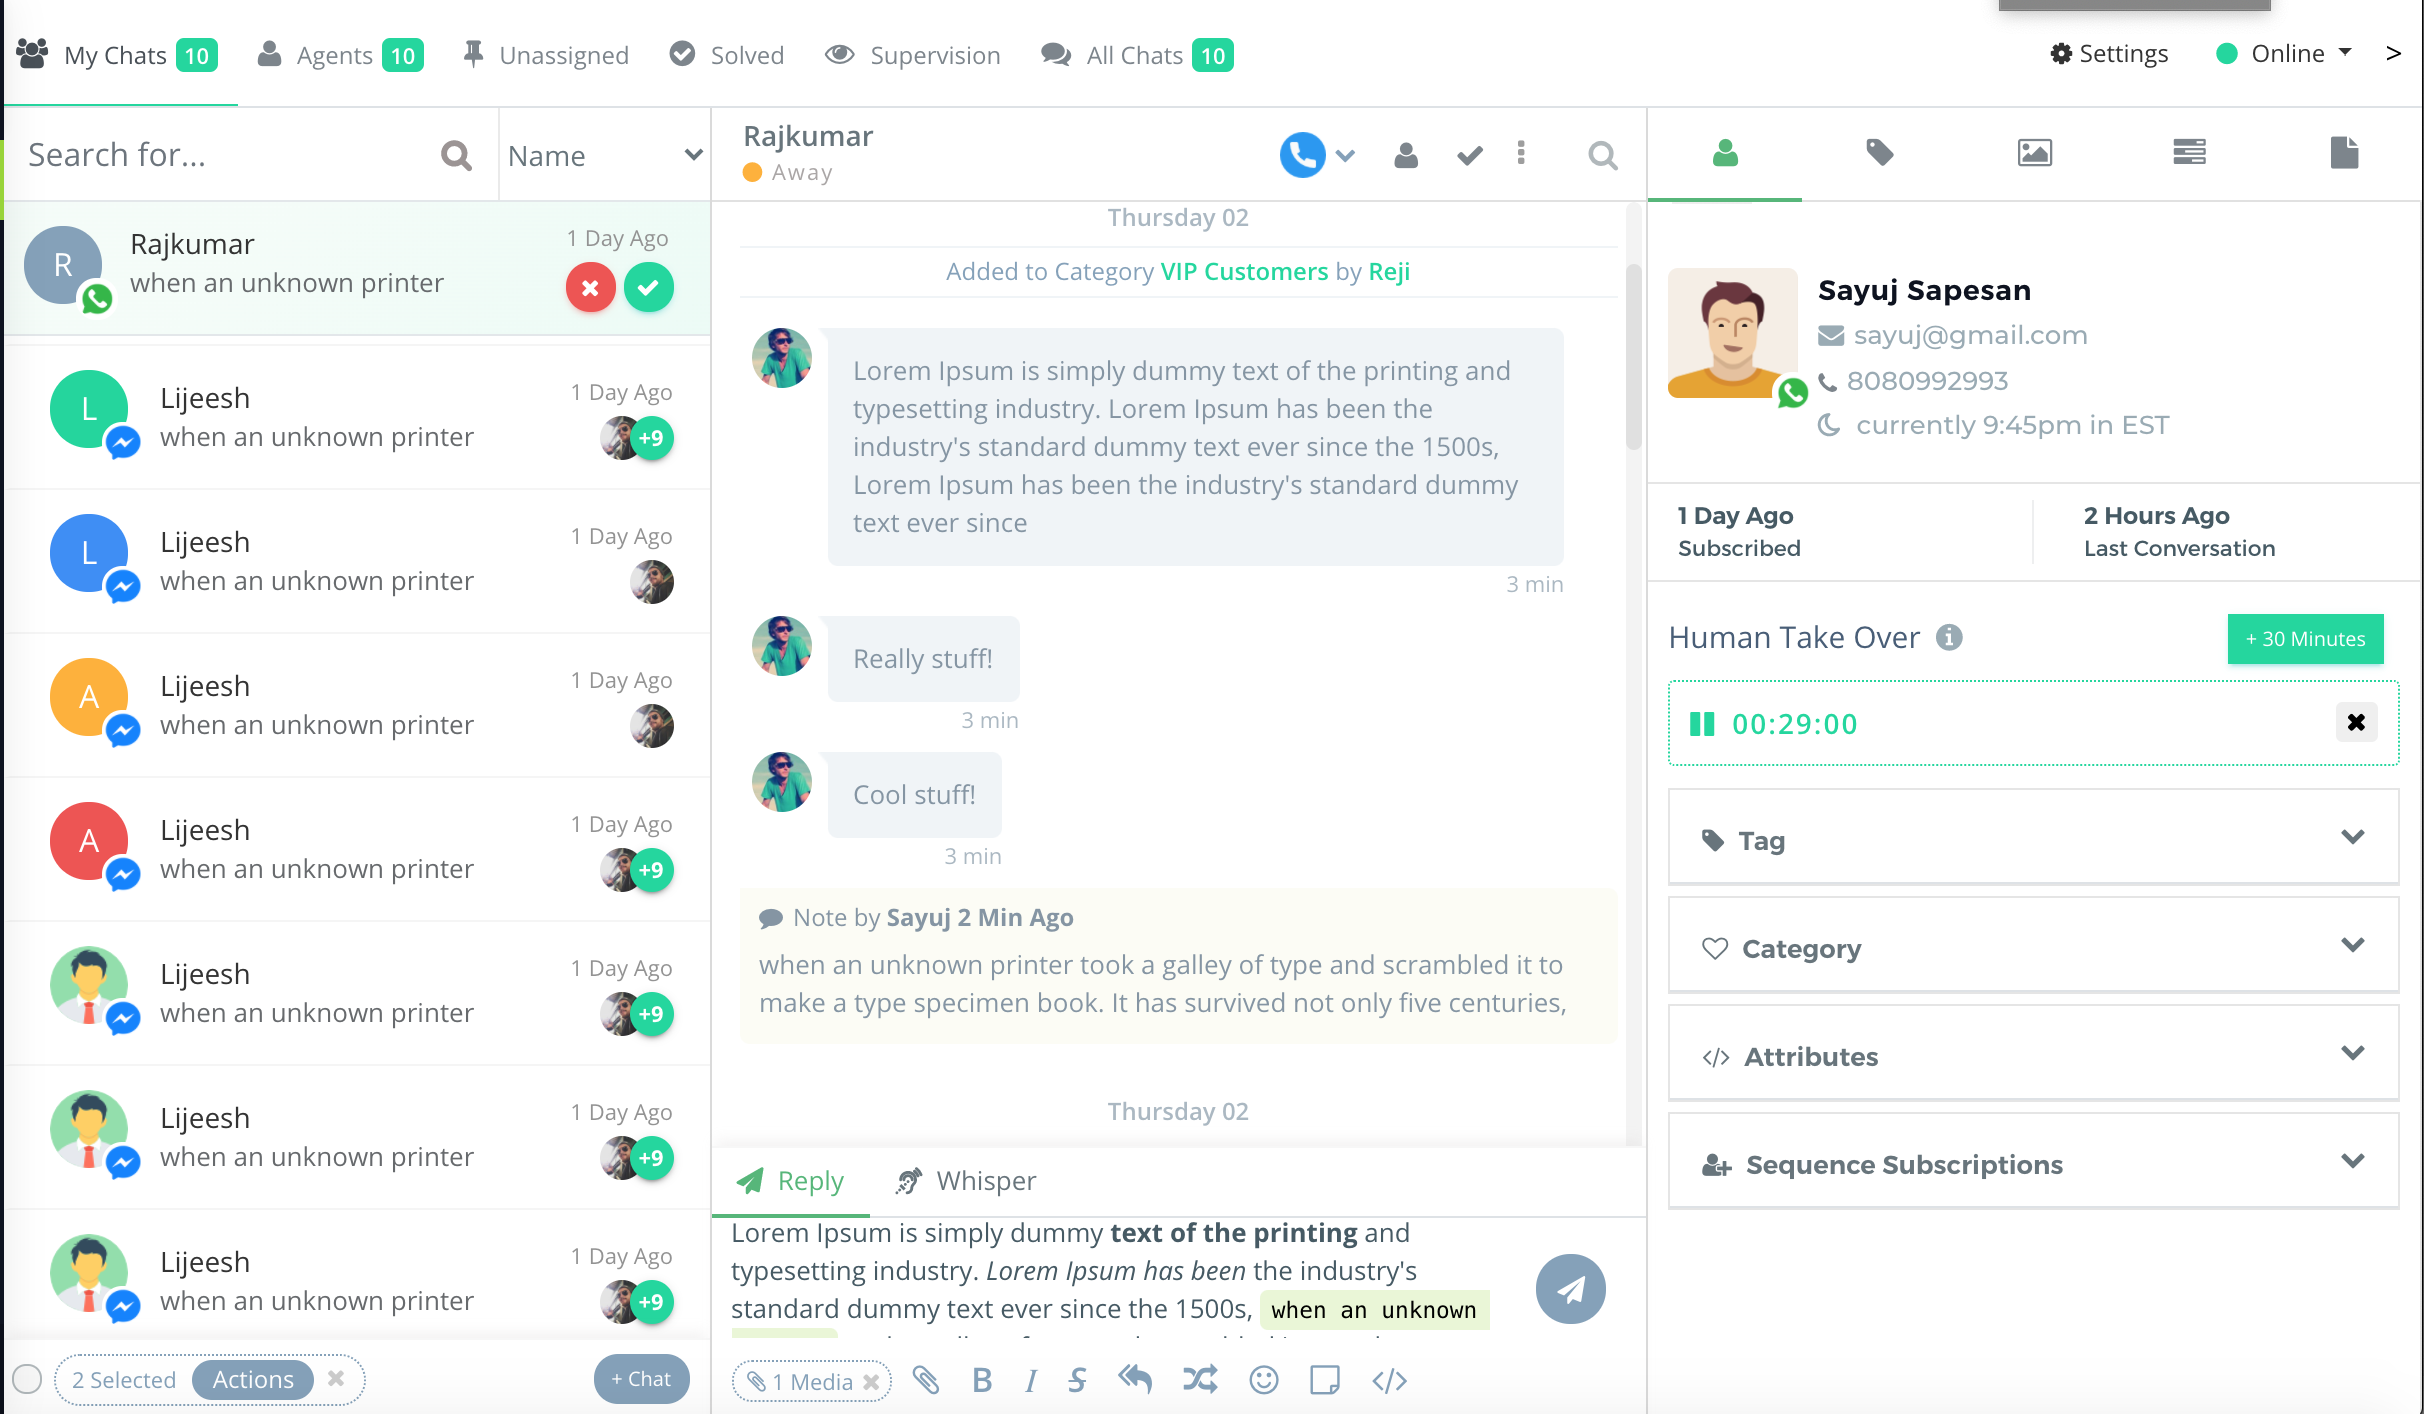Expand the Tag section

click(2033, 838)
